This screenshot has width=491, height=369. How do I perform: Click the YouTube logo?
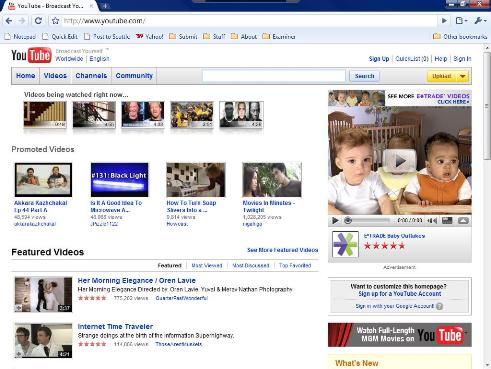31,55
